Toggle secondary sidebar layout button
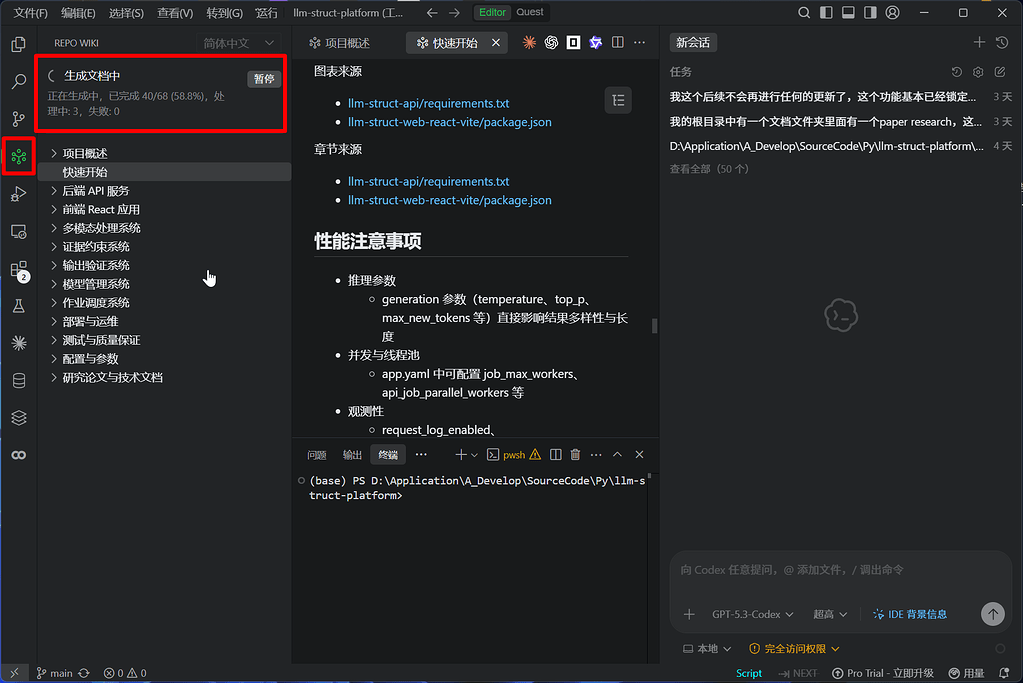 pyautogui.click(x=870, y=12)
